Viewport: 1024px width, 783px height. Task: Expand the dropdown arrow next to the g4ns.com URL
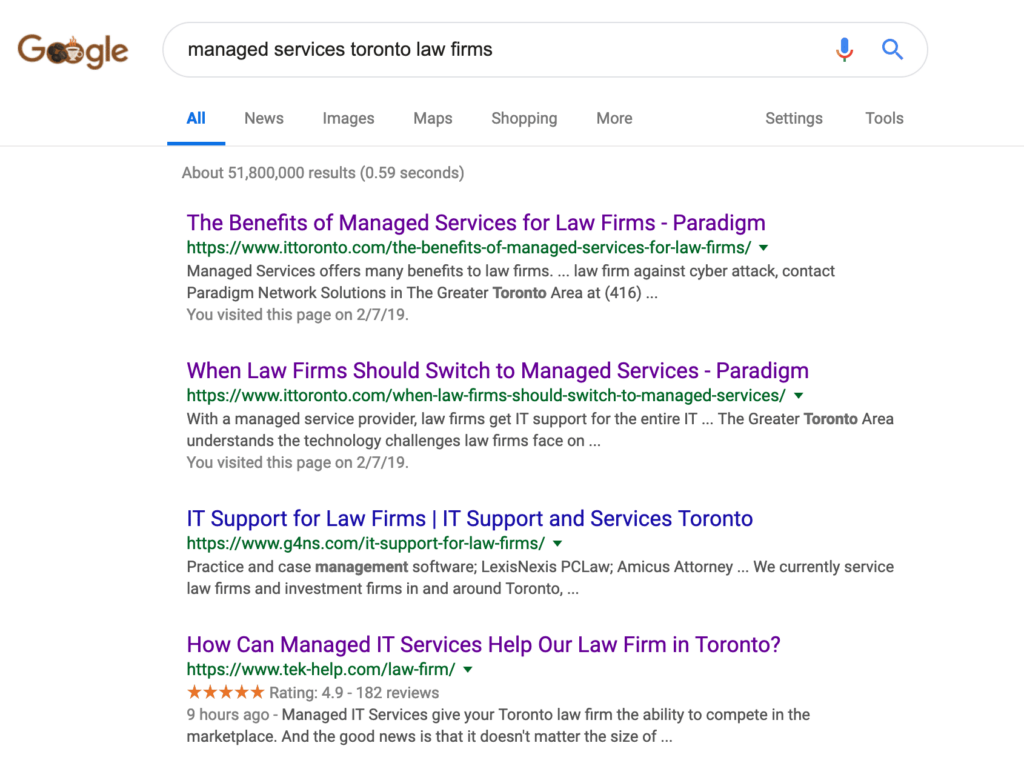(x=557, y=543)
